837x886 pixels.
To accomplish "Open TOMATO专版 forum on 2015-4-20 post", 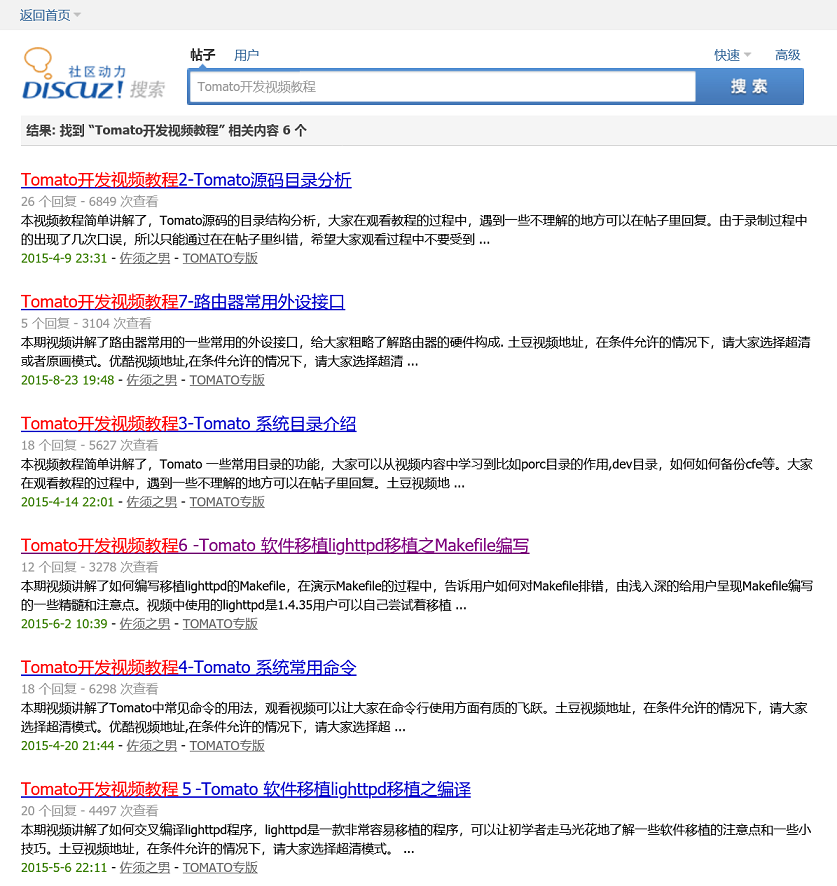I will (x=227, y=746).
